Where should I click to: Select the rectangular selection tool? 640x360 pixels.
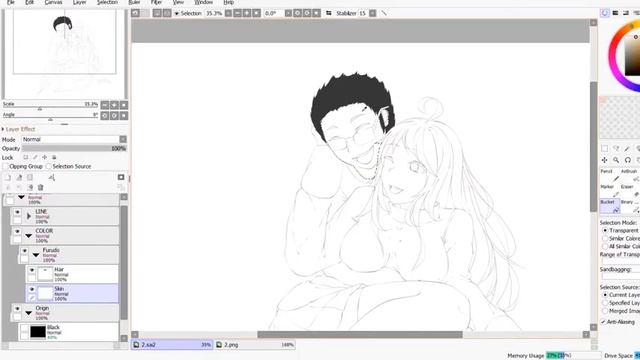[x=604, y=149]
